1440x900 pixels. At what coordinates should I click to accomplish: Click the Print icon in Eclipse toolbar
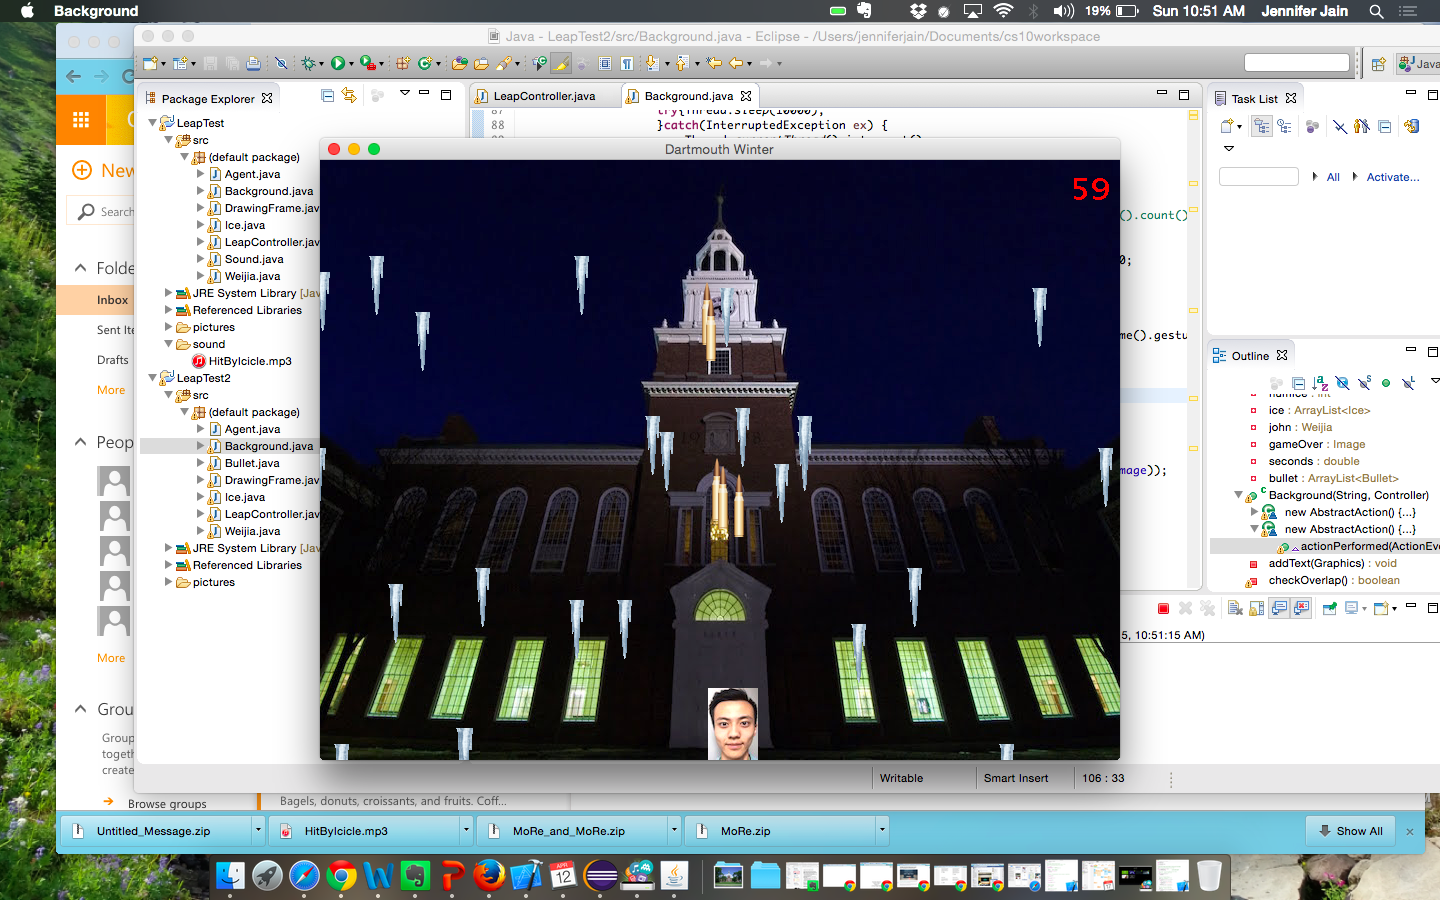(x=254, y=63)
